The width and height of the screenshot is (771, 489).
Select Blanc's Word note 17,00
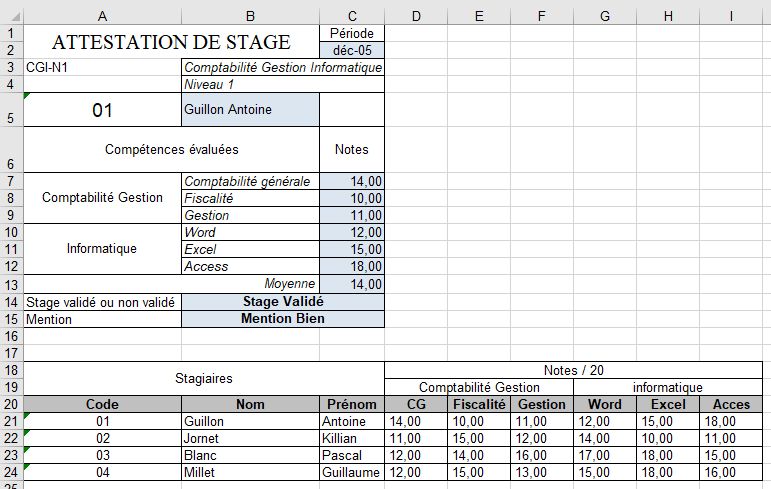click(605, 455)
